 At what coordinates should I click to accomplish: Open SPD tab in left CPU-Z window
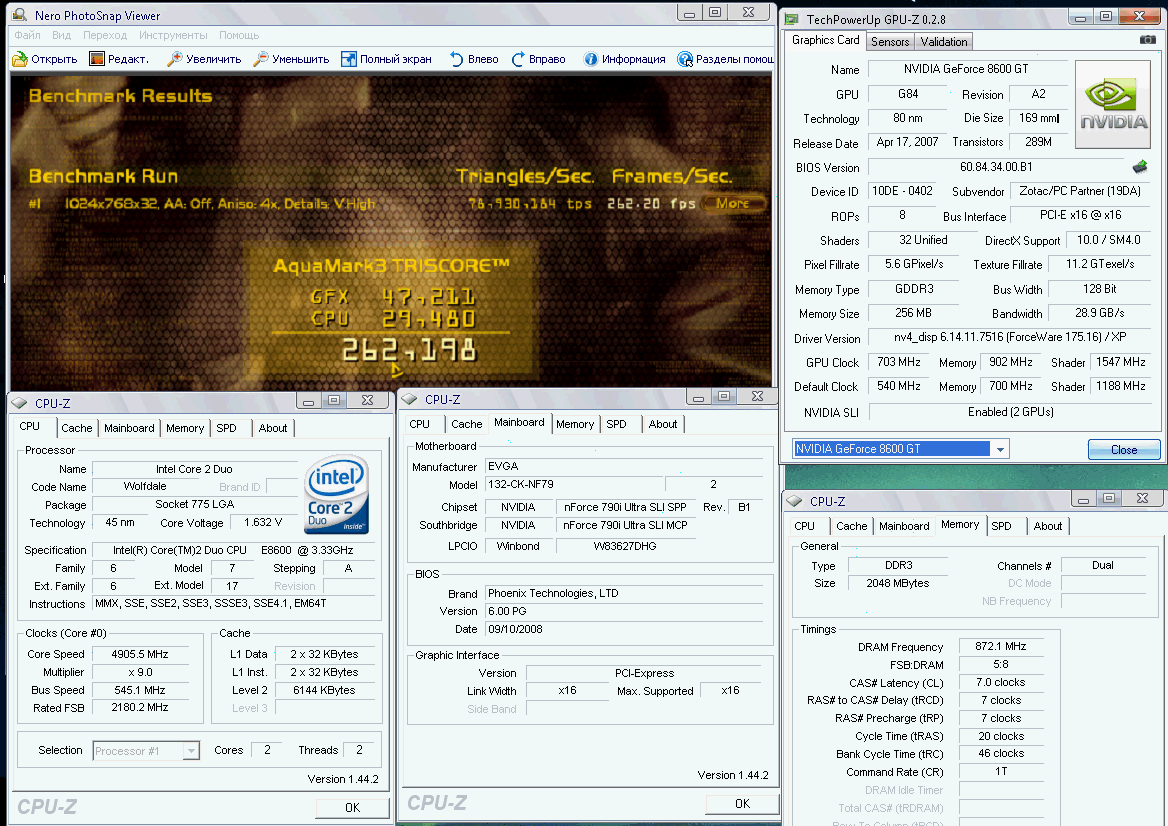pos(226,428)
